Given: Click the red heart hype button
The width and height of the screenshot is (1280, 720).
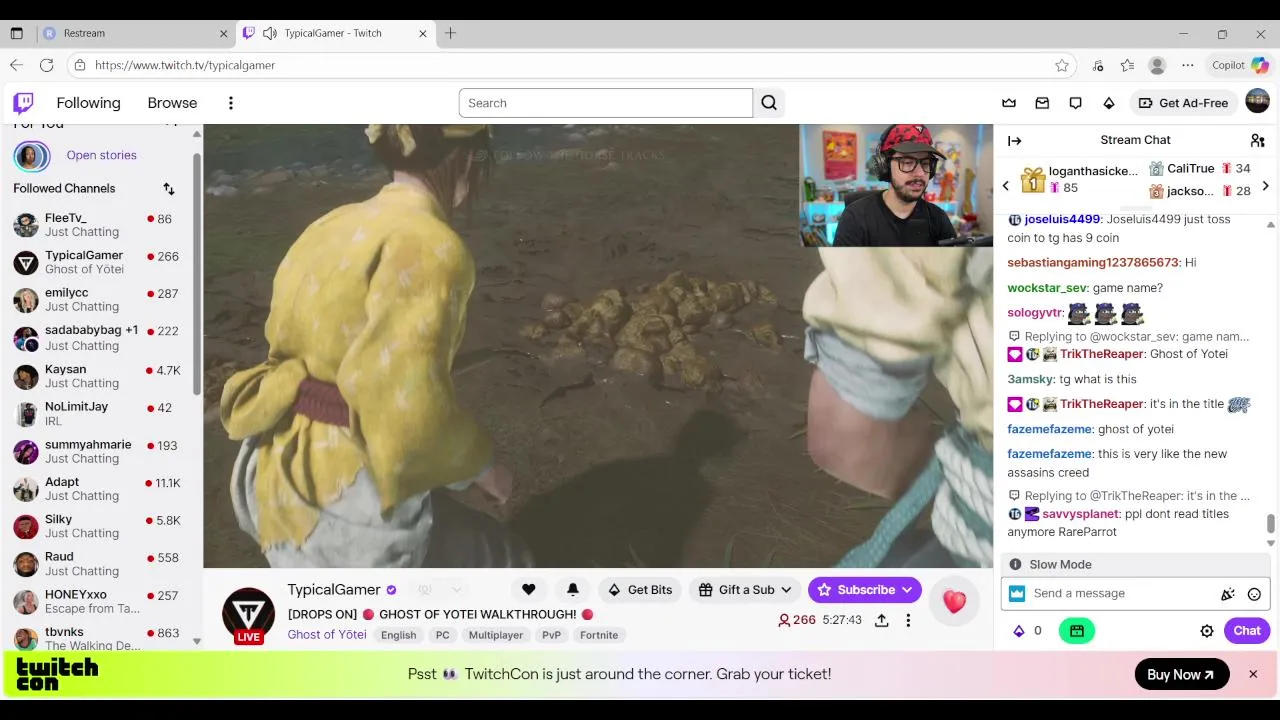Looking at the screenshot, I should (954, 601).
